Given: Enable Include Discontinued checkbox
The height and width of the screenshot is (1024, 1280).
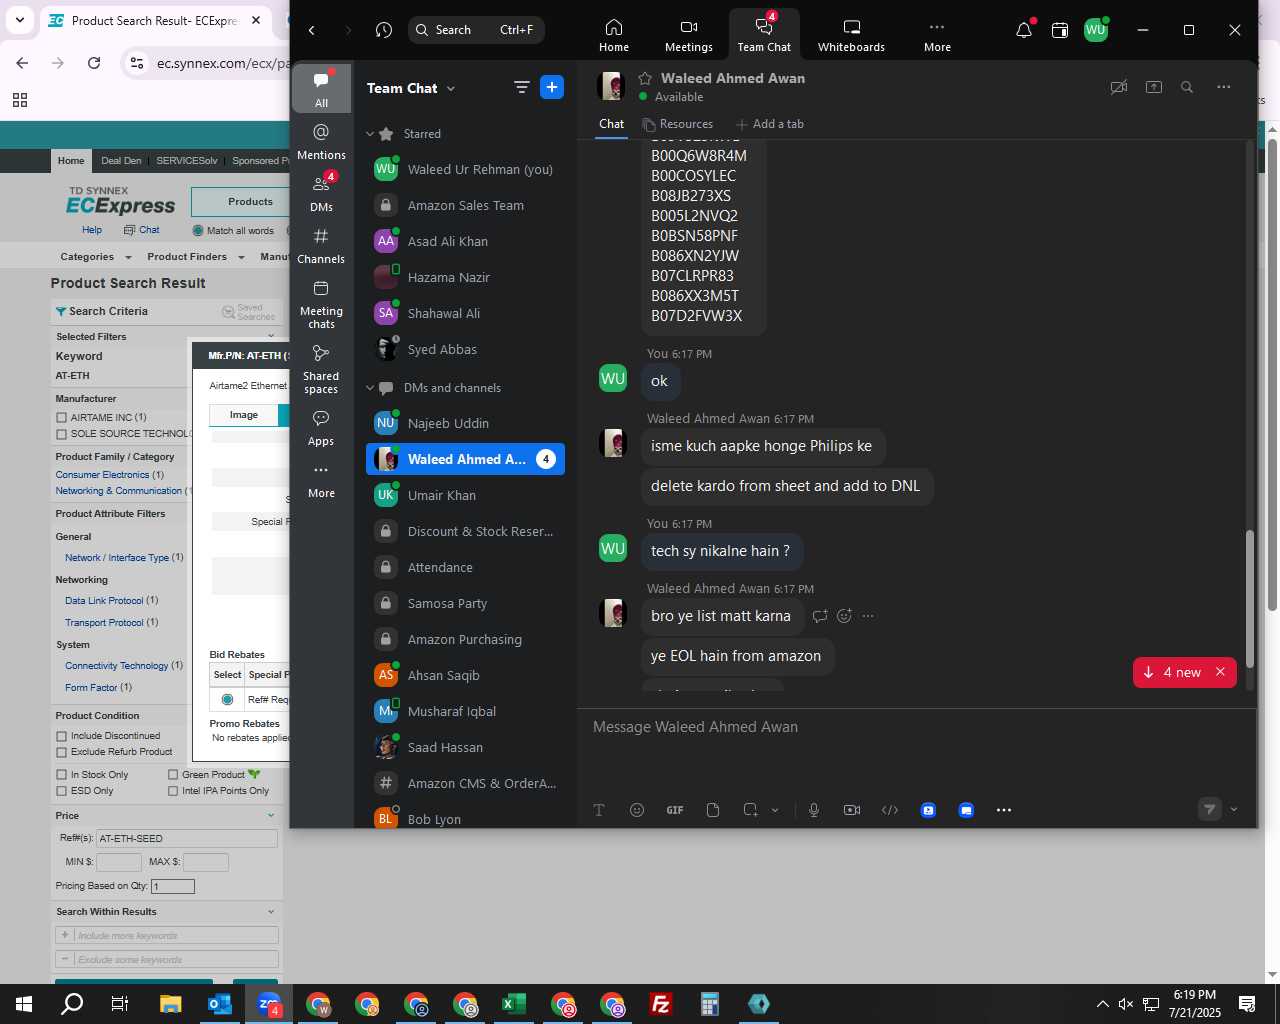Looking at the screenshot, I should tap(62, 736).
